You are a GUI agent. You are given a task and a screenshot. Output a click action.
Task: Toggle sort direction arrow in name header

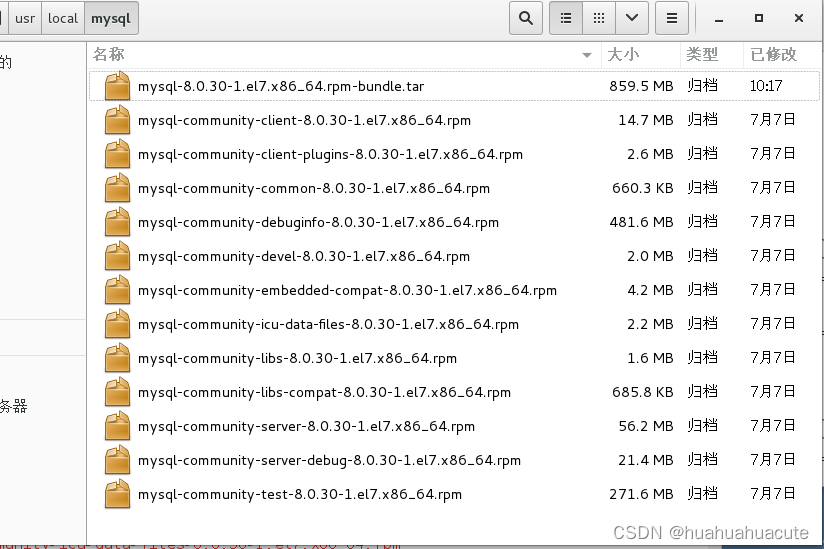click(587, 55)
